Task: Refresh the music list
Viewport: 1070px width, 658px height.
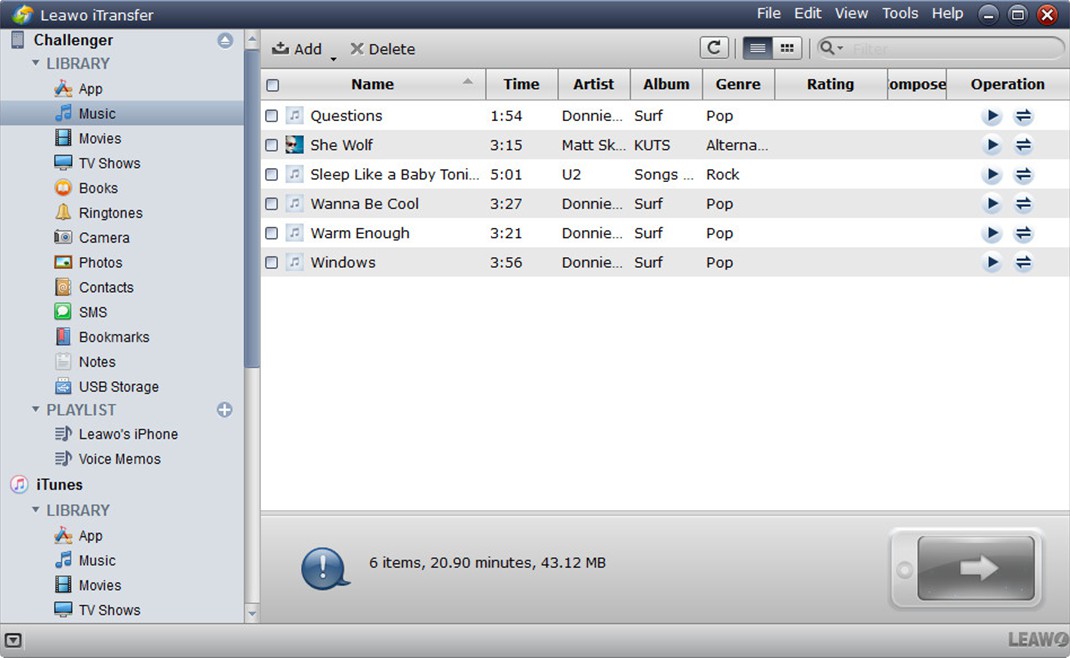Action: pos(714,48)
